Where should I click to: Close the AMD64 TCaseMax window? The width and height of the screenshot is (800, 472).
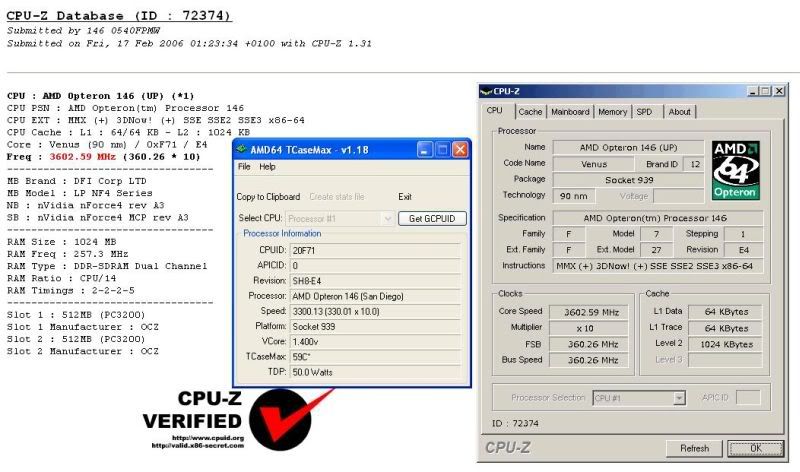coord(460,150)
